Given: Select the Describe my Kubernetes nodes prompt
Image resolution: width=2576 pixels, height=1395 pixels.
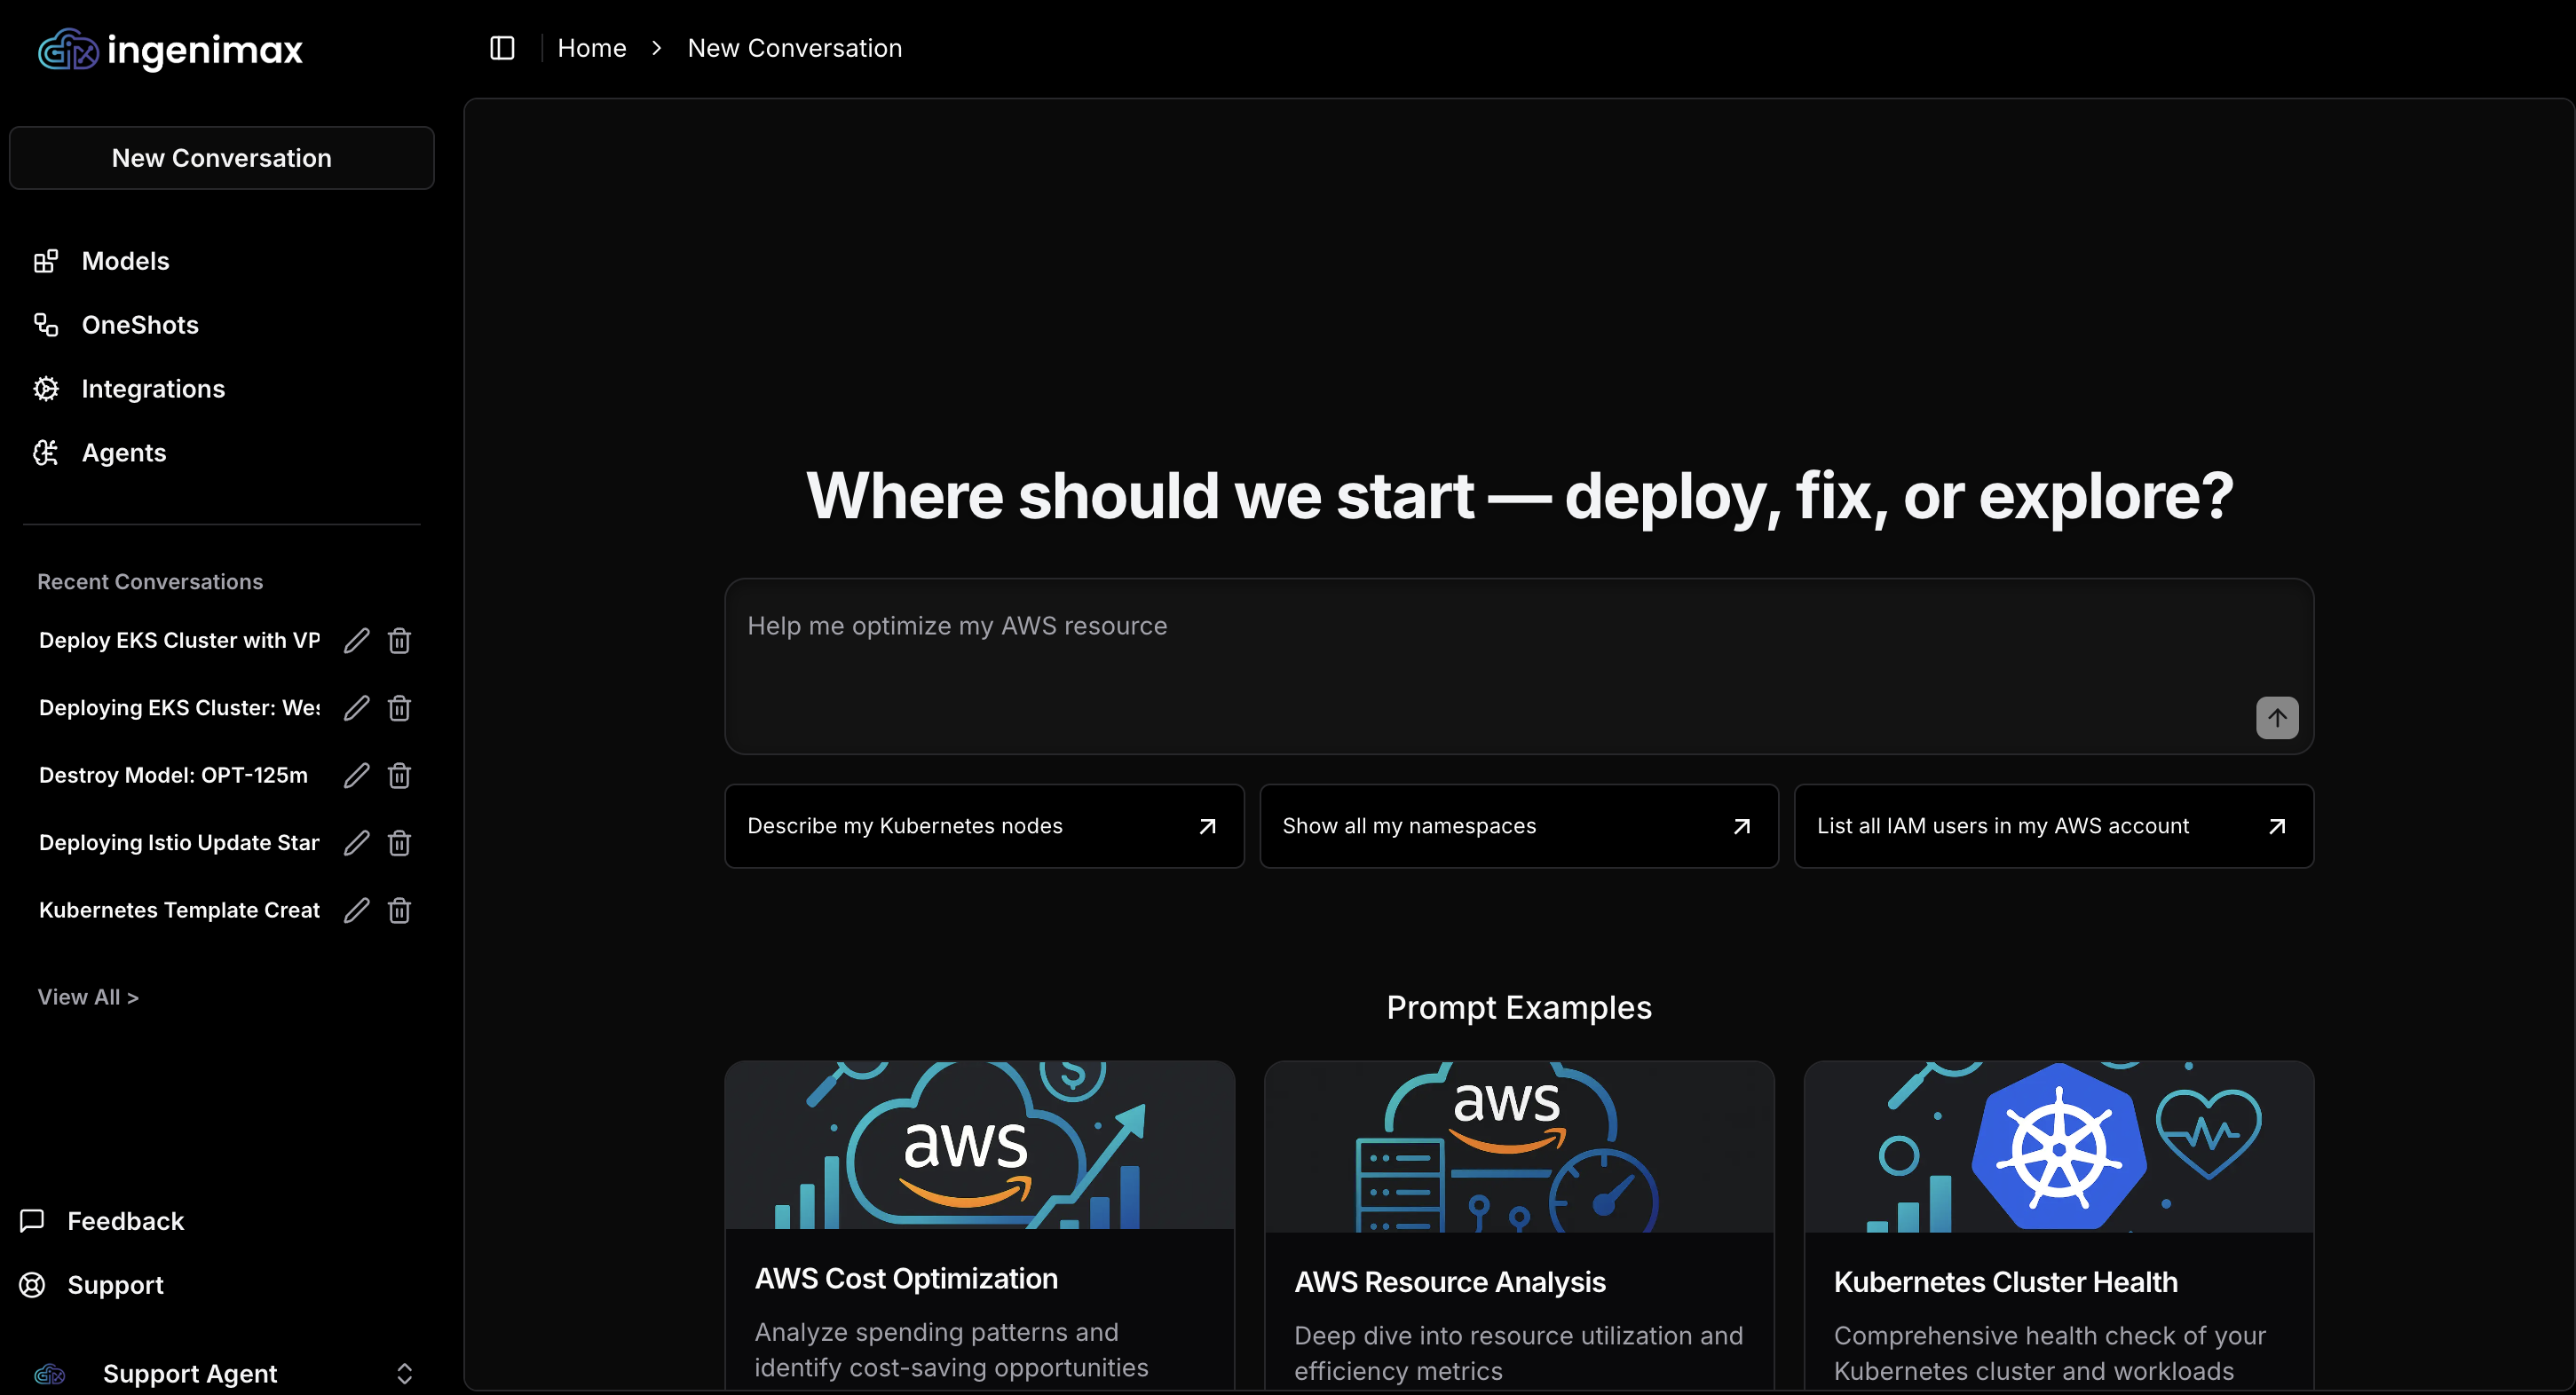Looking at the screenshot, I should pyautogui.click(x=983, y=826).
